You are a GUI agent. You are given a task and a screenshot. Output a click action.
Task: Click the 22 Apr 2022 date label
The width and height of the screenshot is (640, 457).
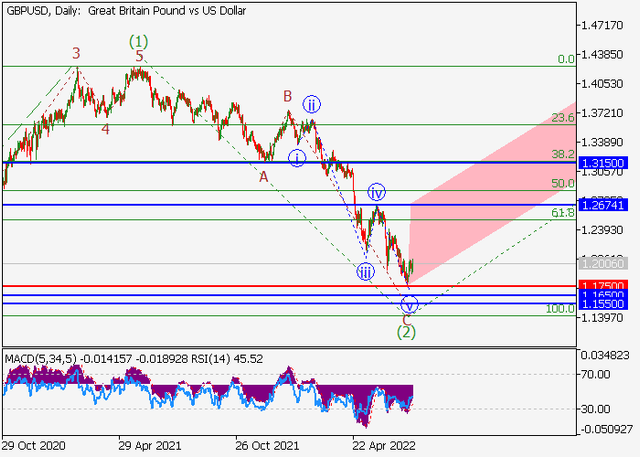coord(384,446)
